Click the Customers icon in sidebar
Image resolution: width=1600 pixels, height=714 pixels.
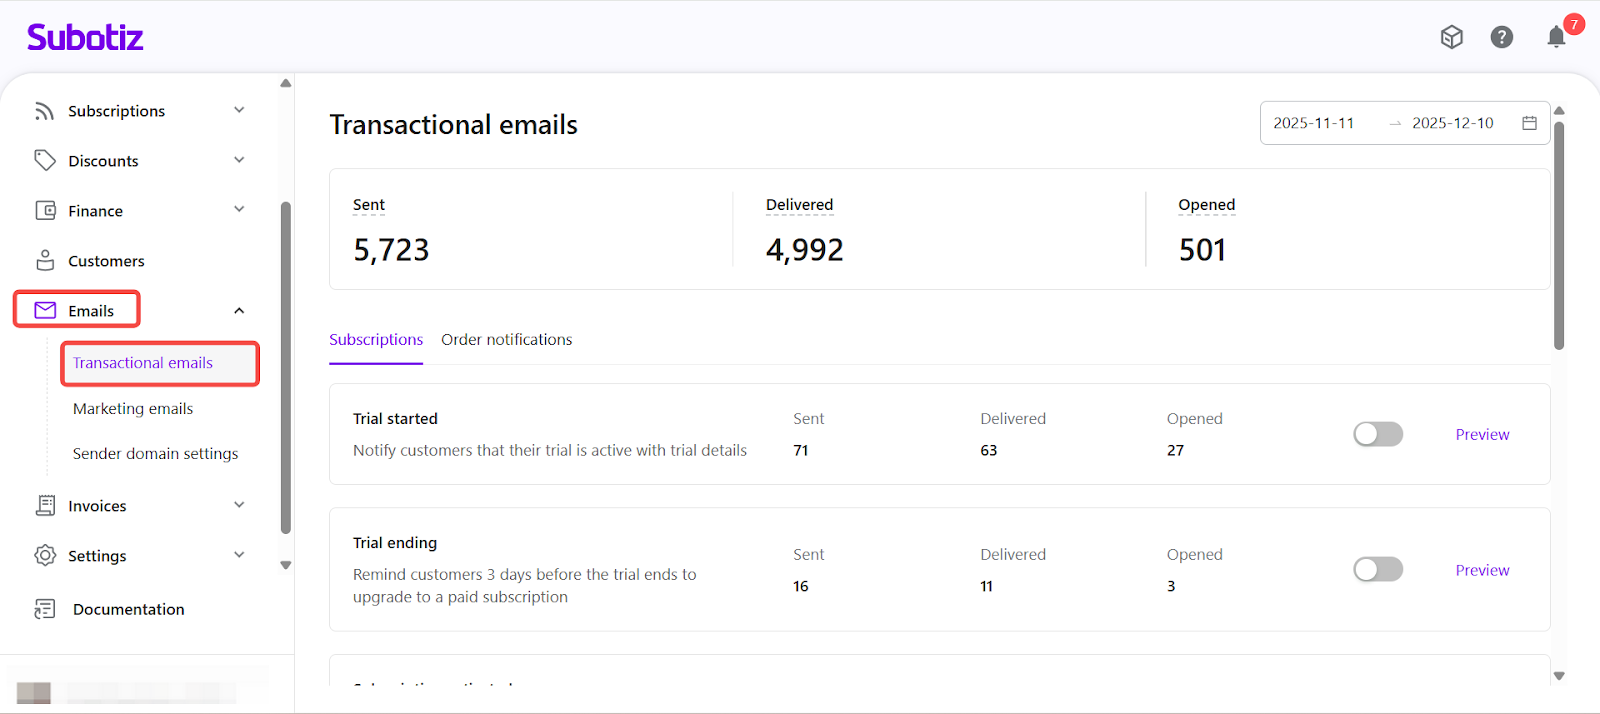click(45, 261)
